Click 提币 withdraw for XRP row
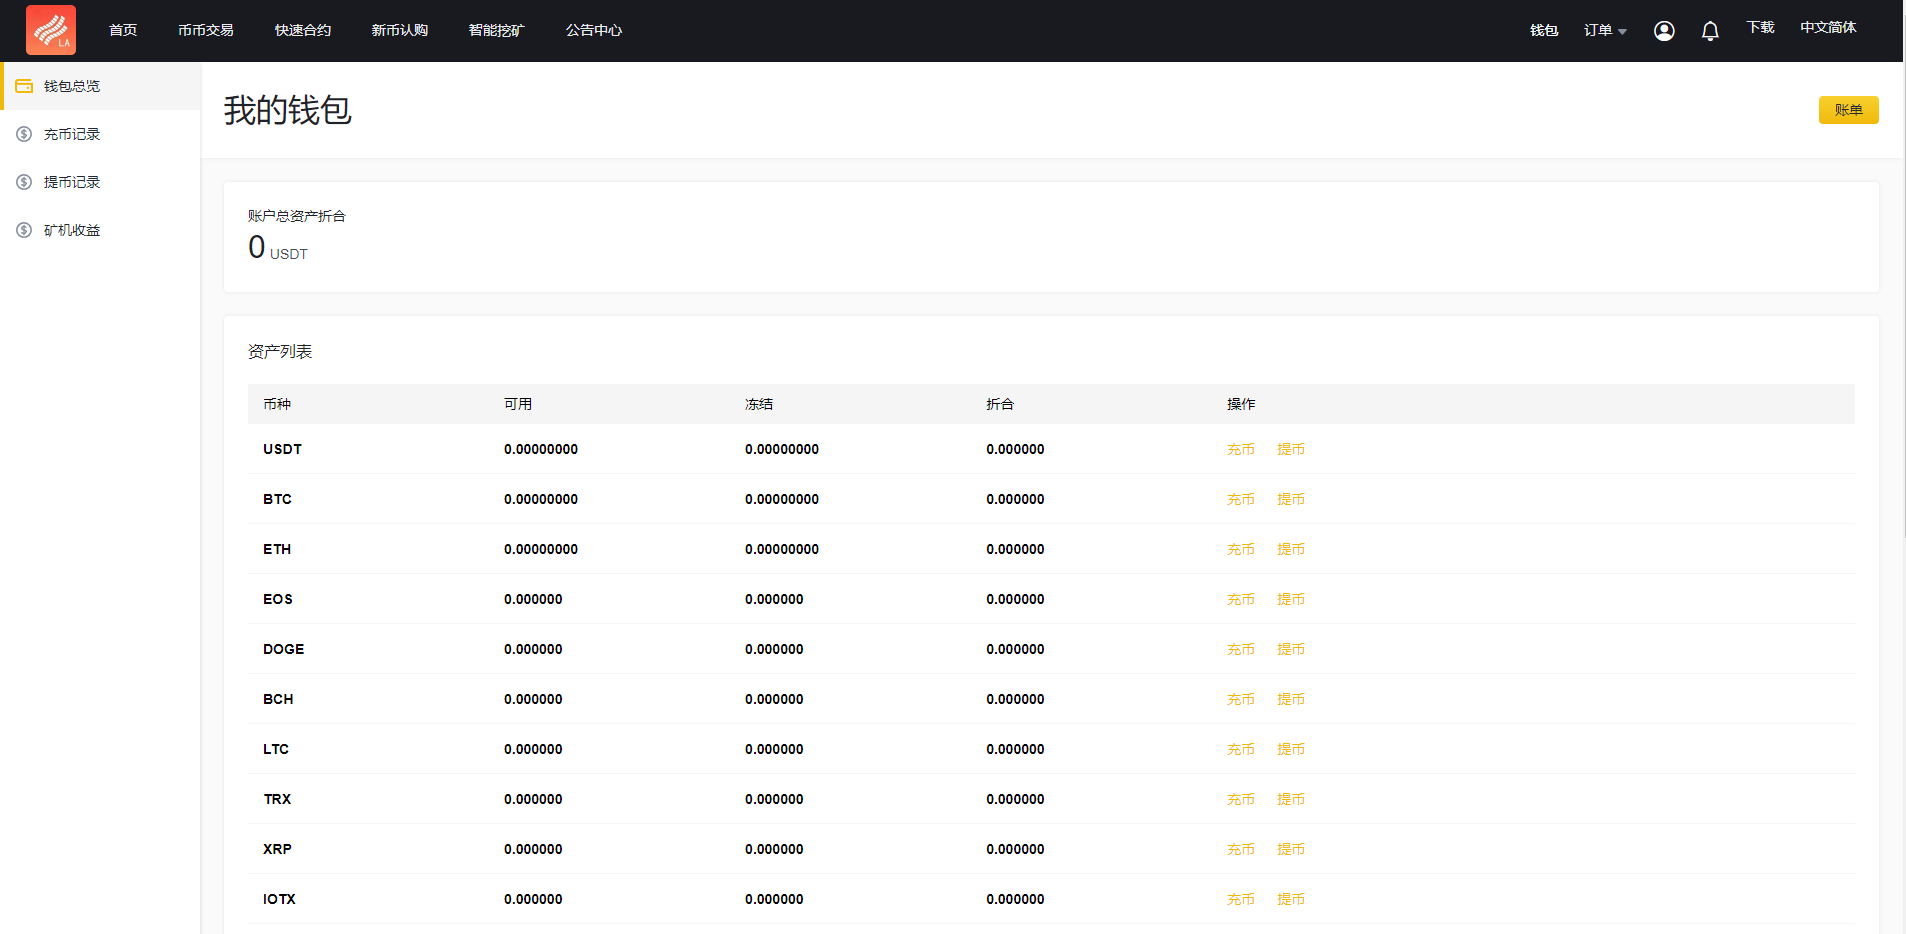The image size is (1906, 934). coord(1290,850)
